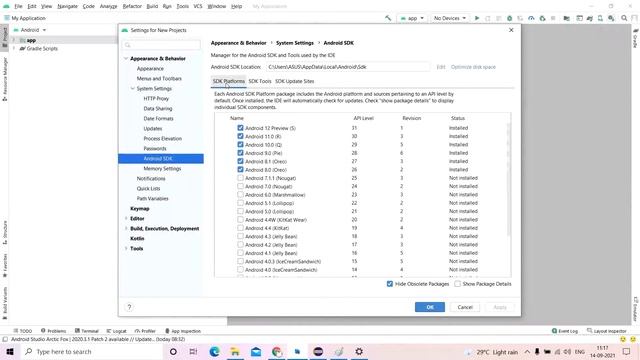
Task: Uncheck Android 8.1 (Oreo) checkbox
Action: (240, 161)
